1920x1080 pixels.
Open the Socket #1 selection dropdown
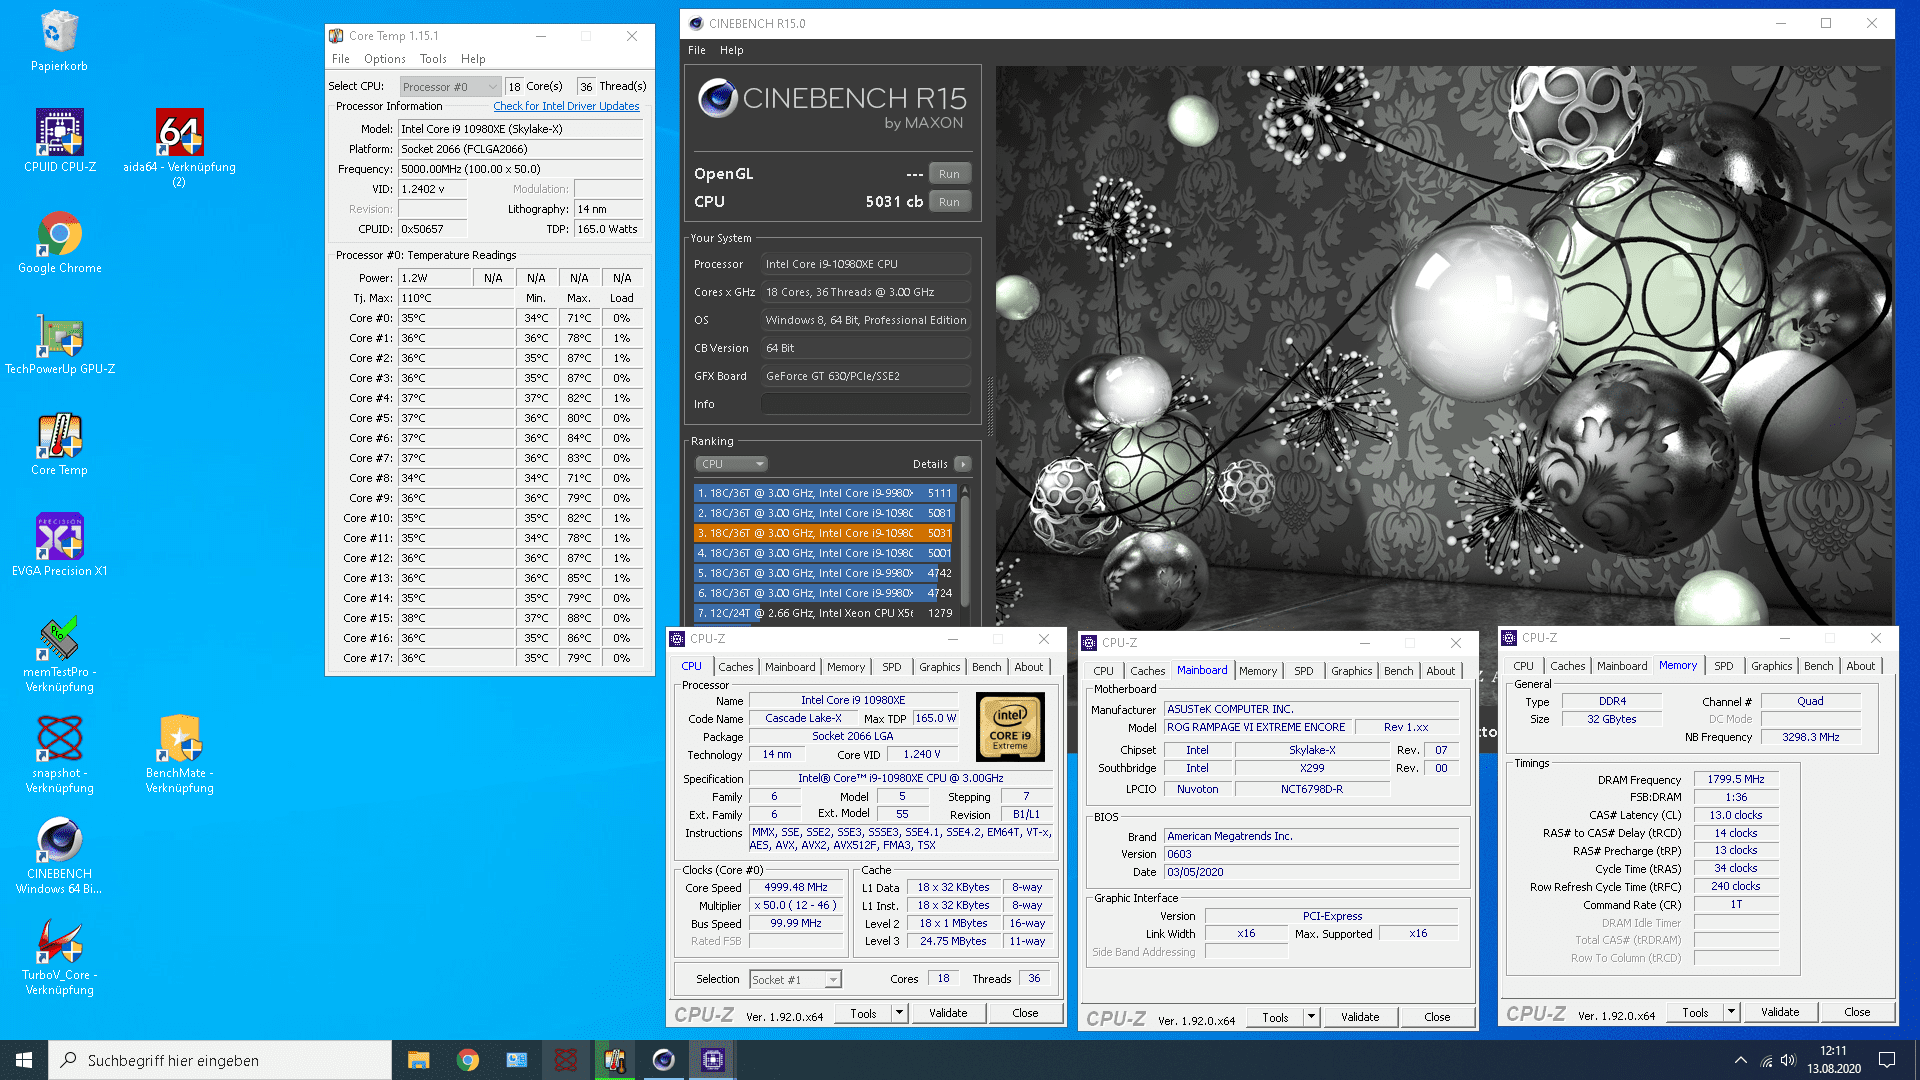pyautogui.click(x=795, y=980)
